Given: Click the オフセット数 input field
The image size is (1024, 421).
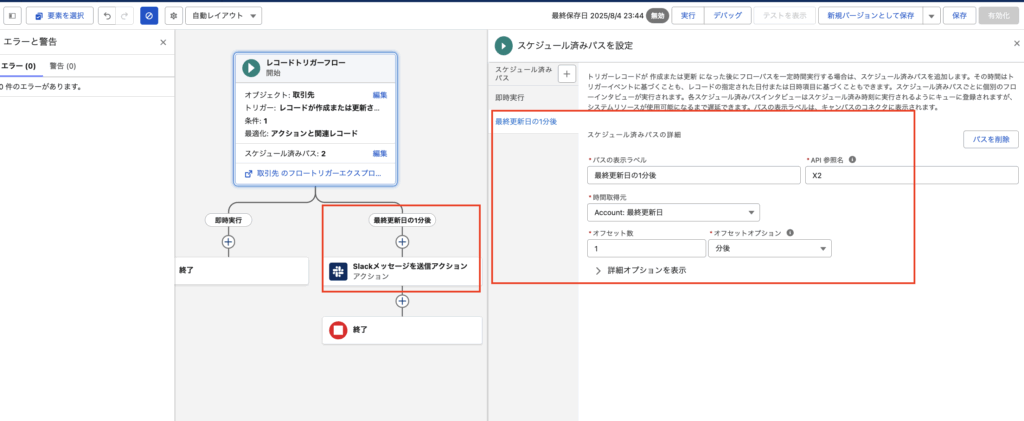Looking at the screenshot, I should (646, 249).
